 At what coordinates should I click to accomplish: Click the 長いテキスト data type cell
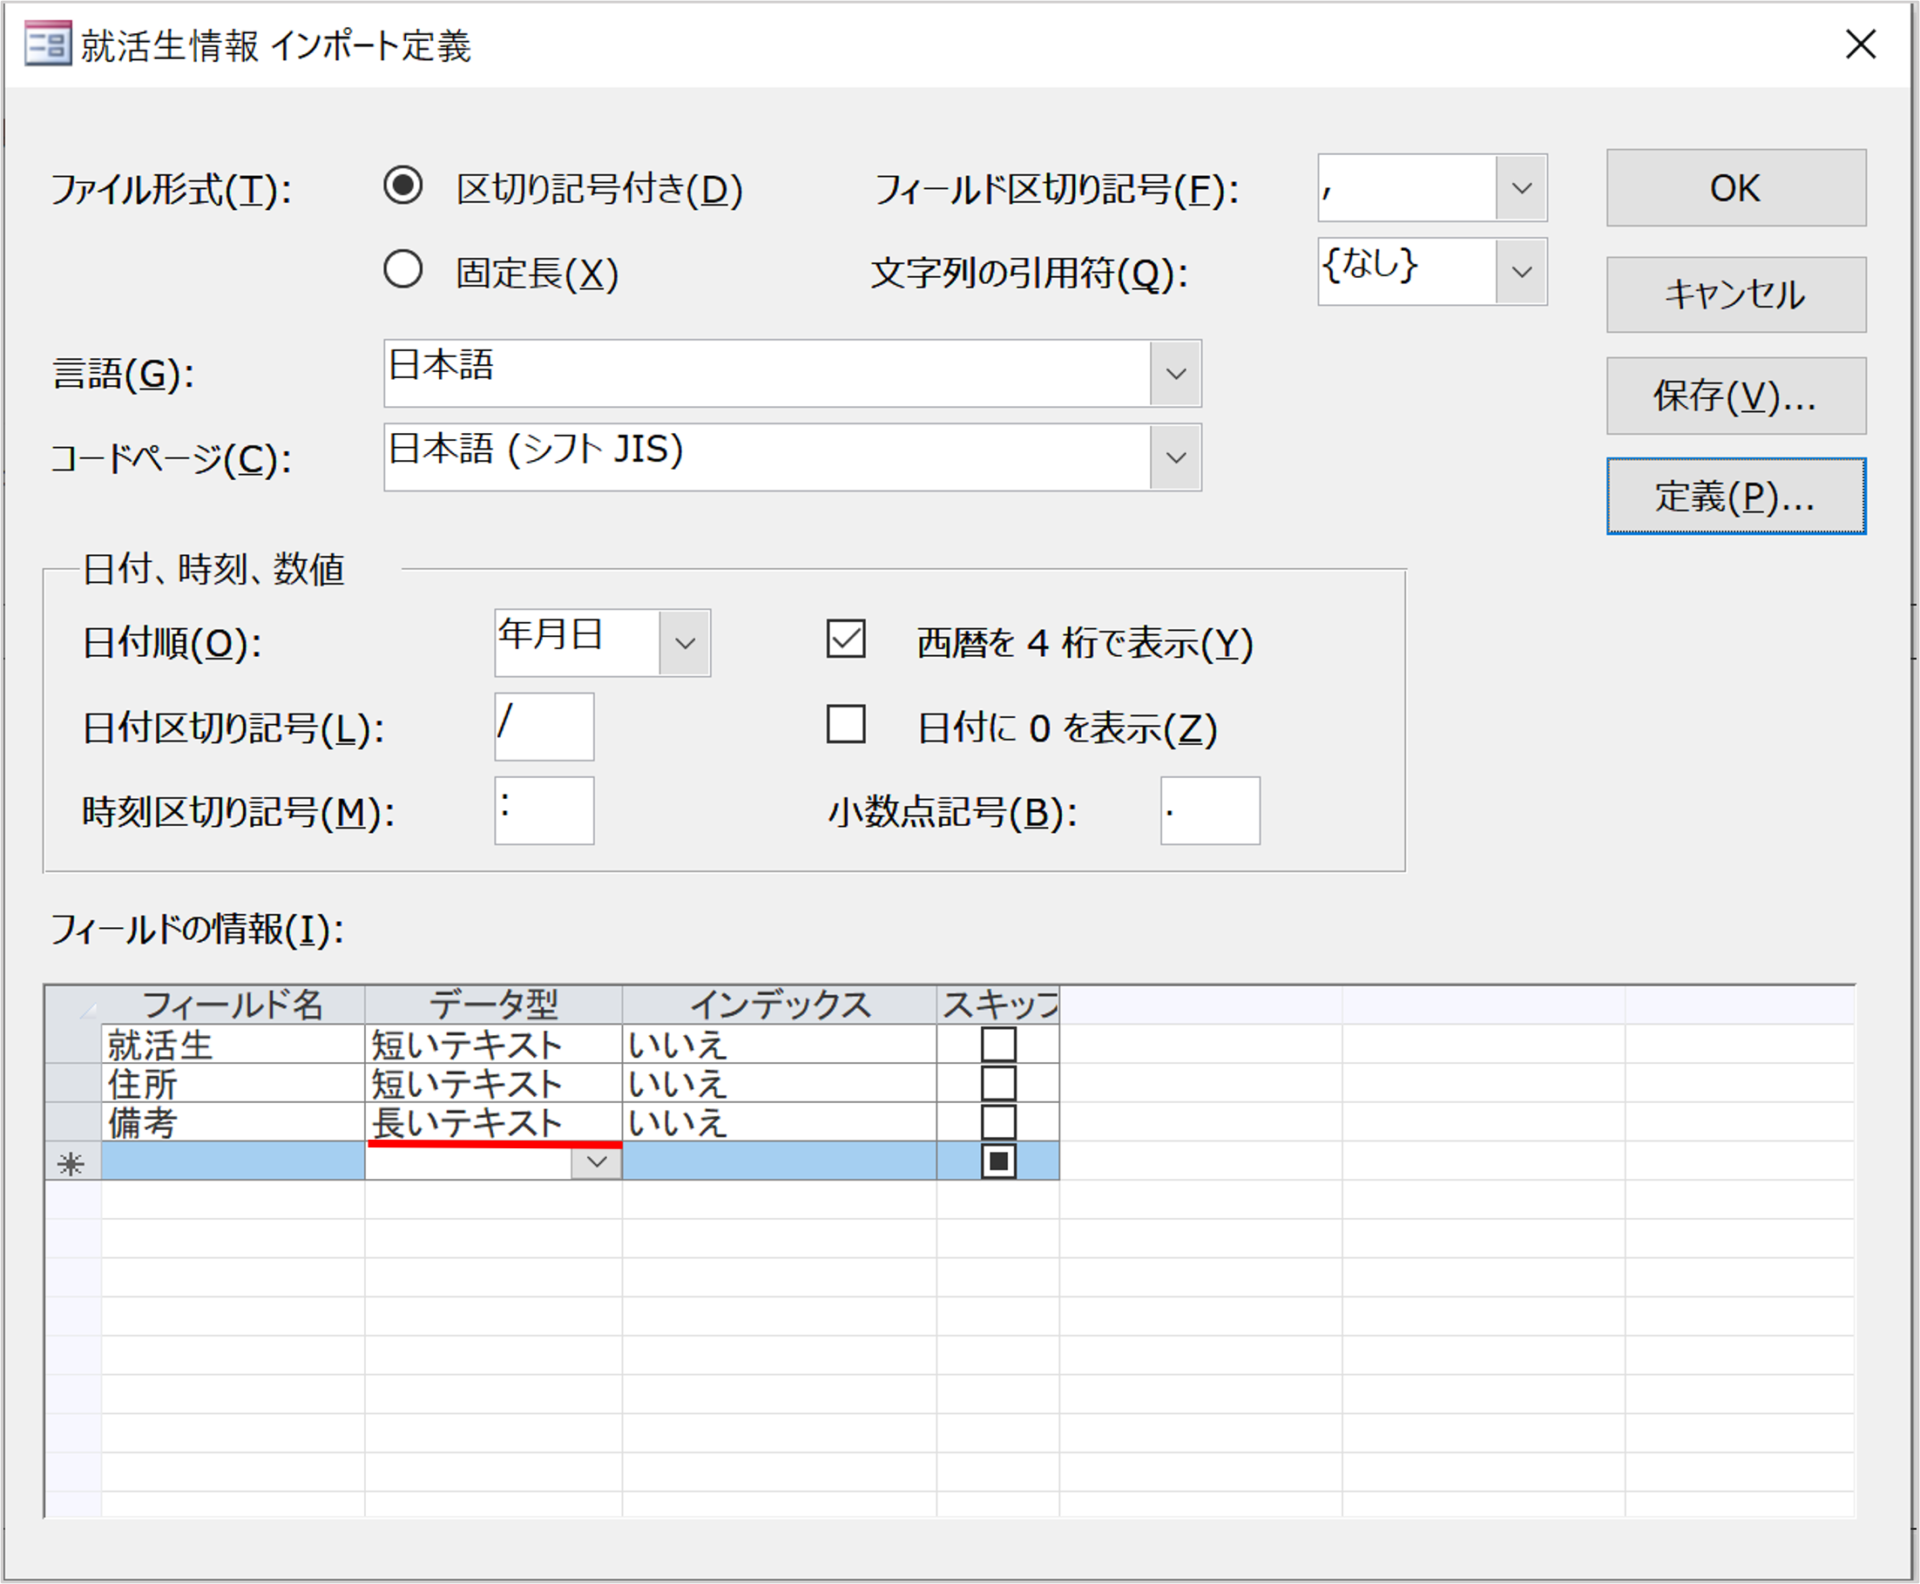(x=494, y=1122)
